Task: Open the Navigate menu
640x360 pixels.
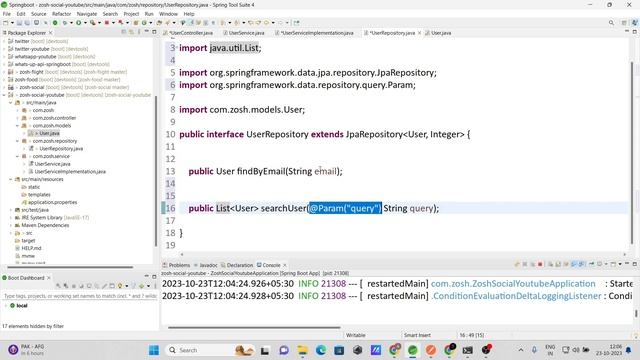Action: pyautogui.click(x=87, y=14)
